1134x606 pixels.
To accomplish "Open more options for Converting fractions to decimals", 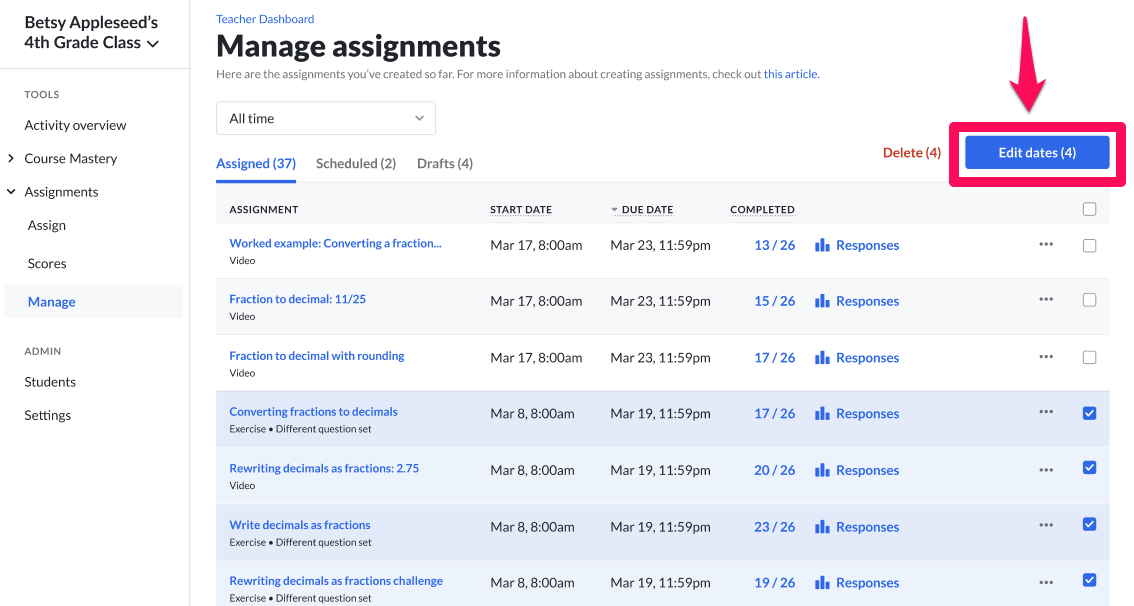I will (1046, 412).
